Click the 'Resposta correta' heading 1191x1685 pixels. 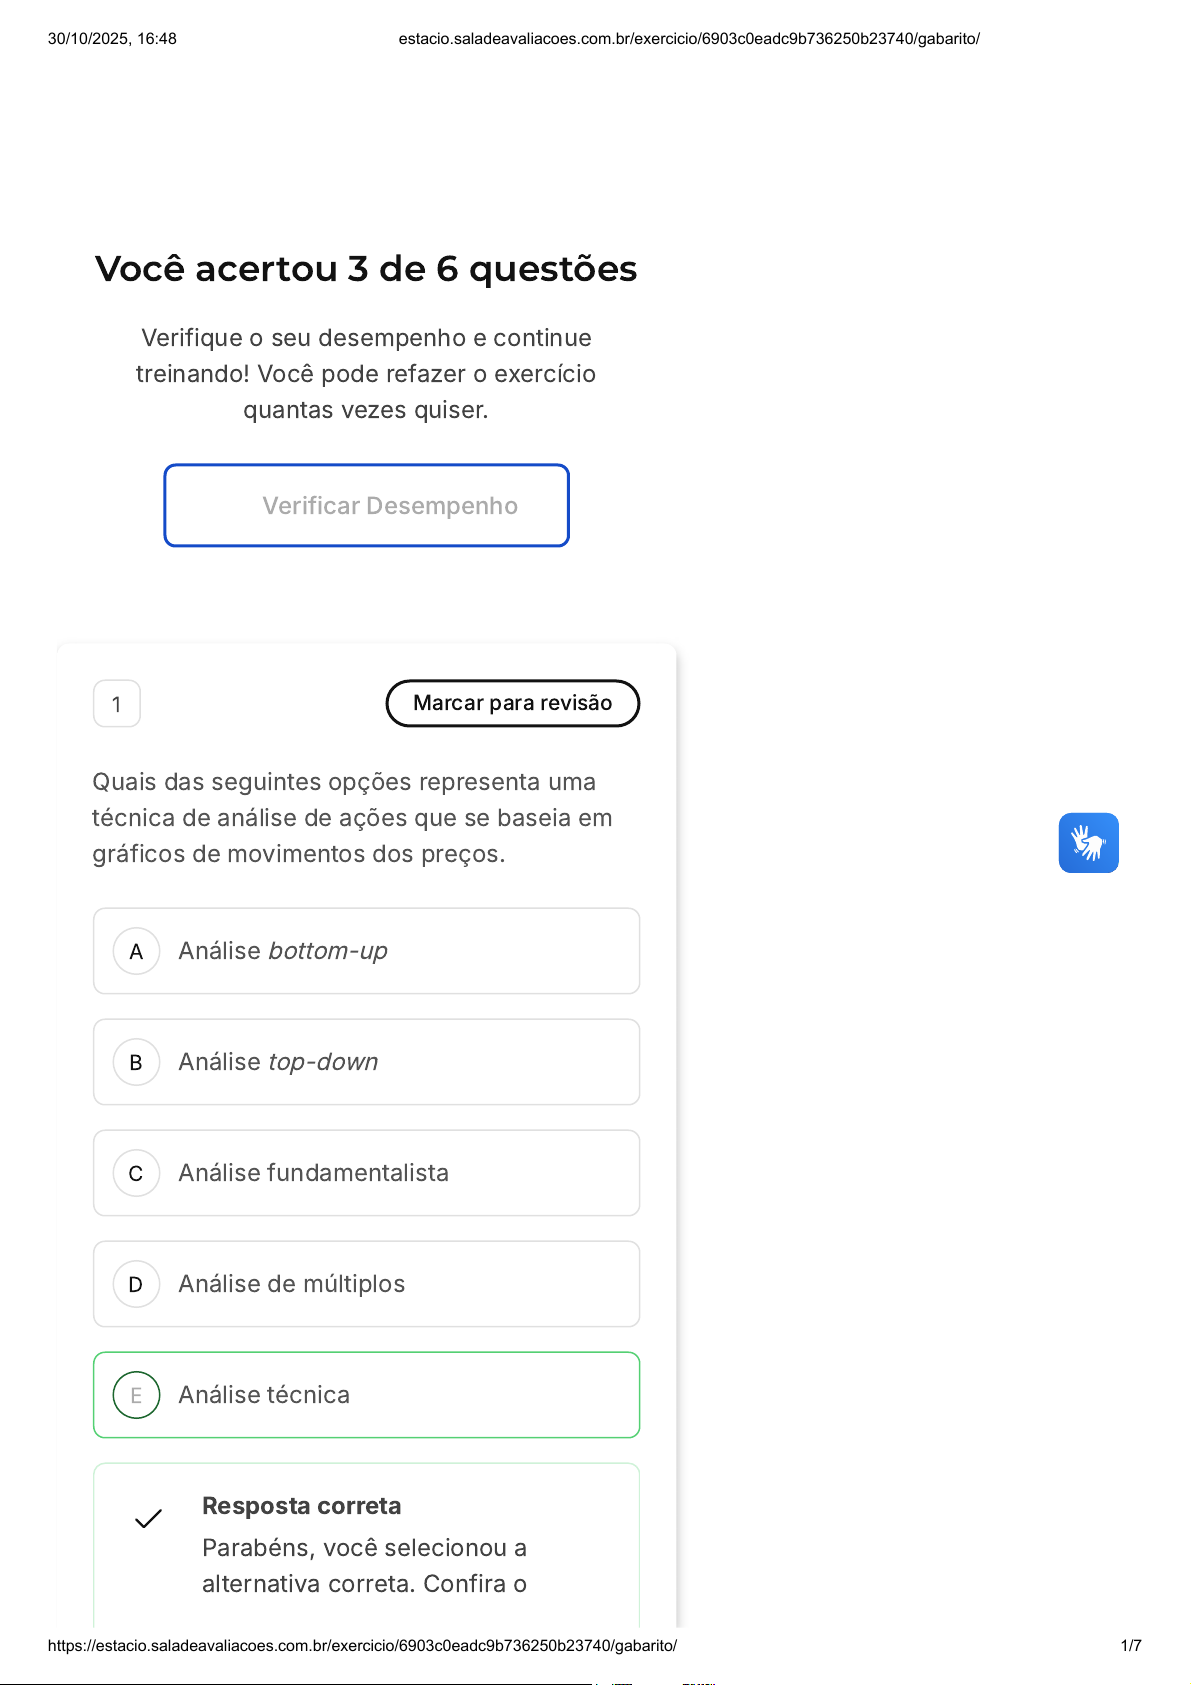click(301, 1506)
